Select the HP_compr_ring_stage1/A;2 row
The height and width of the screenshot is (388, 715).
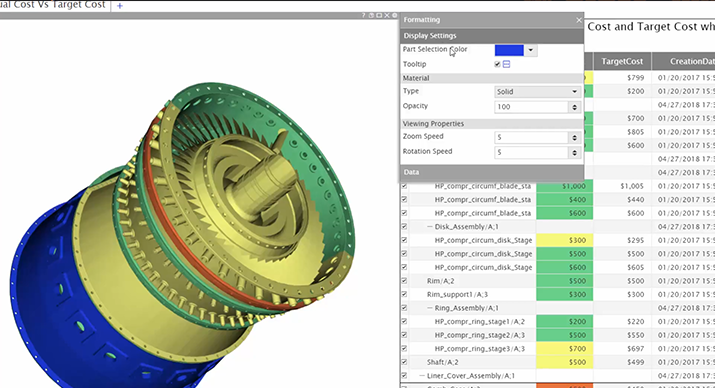coord(479,321)
